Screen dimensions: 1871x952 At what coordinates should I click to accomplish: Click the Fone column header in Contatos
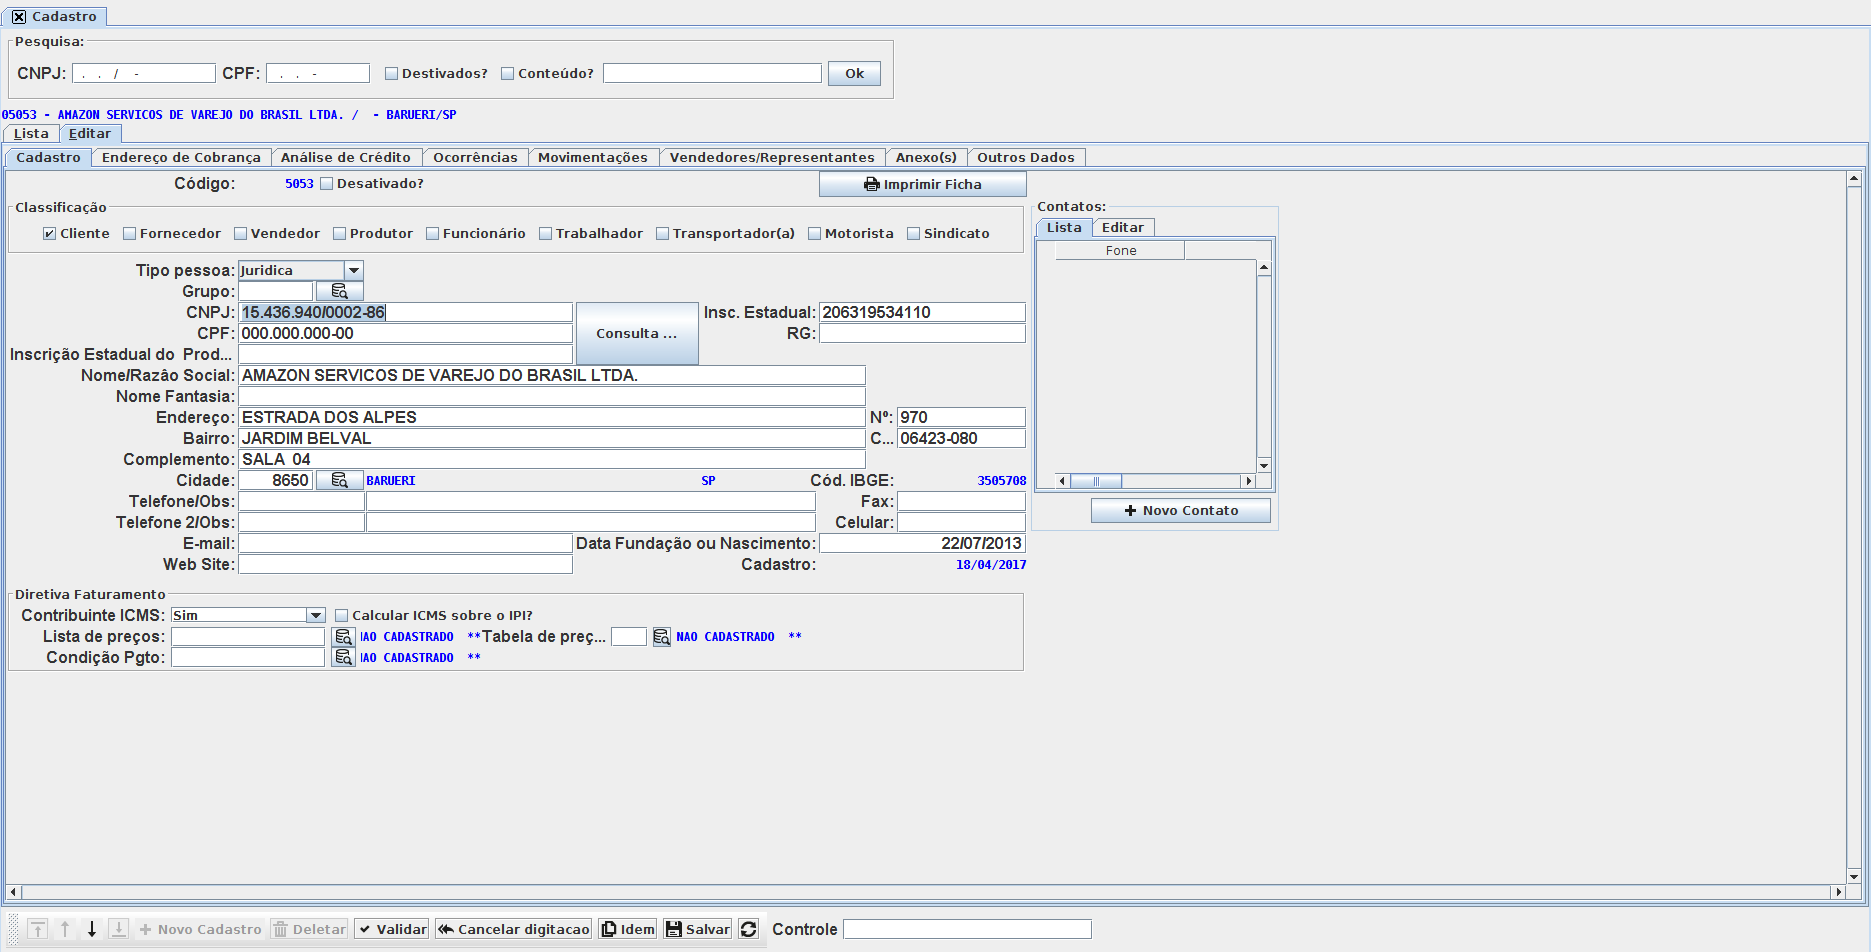coord(1120,251)
